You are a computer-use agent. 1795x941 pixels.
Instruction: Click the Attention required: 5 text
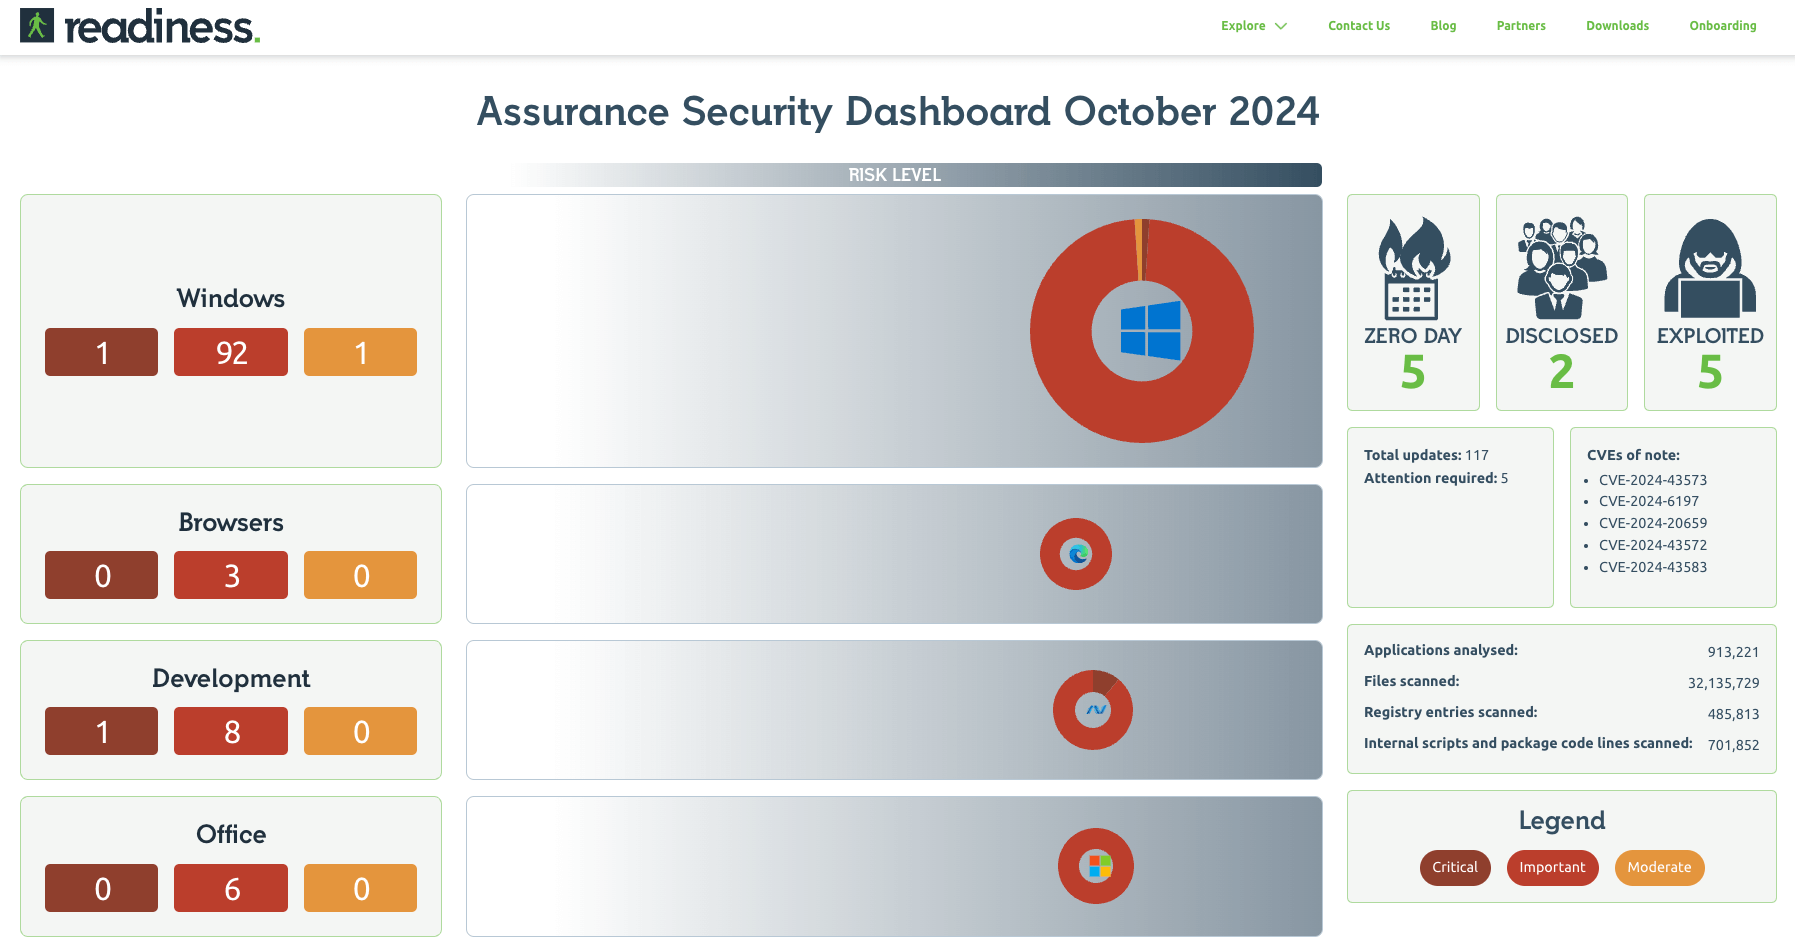tap(1436, 478)
